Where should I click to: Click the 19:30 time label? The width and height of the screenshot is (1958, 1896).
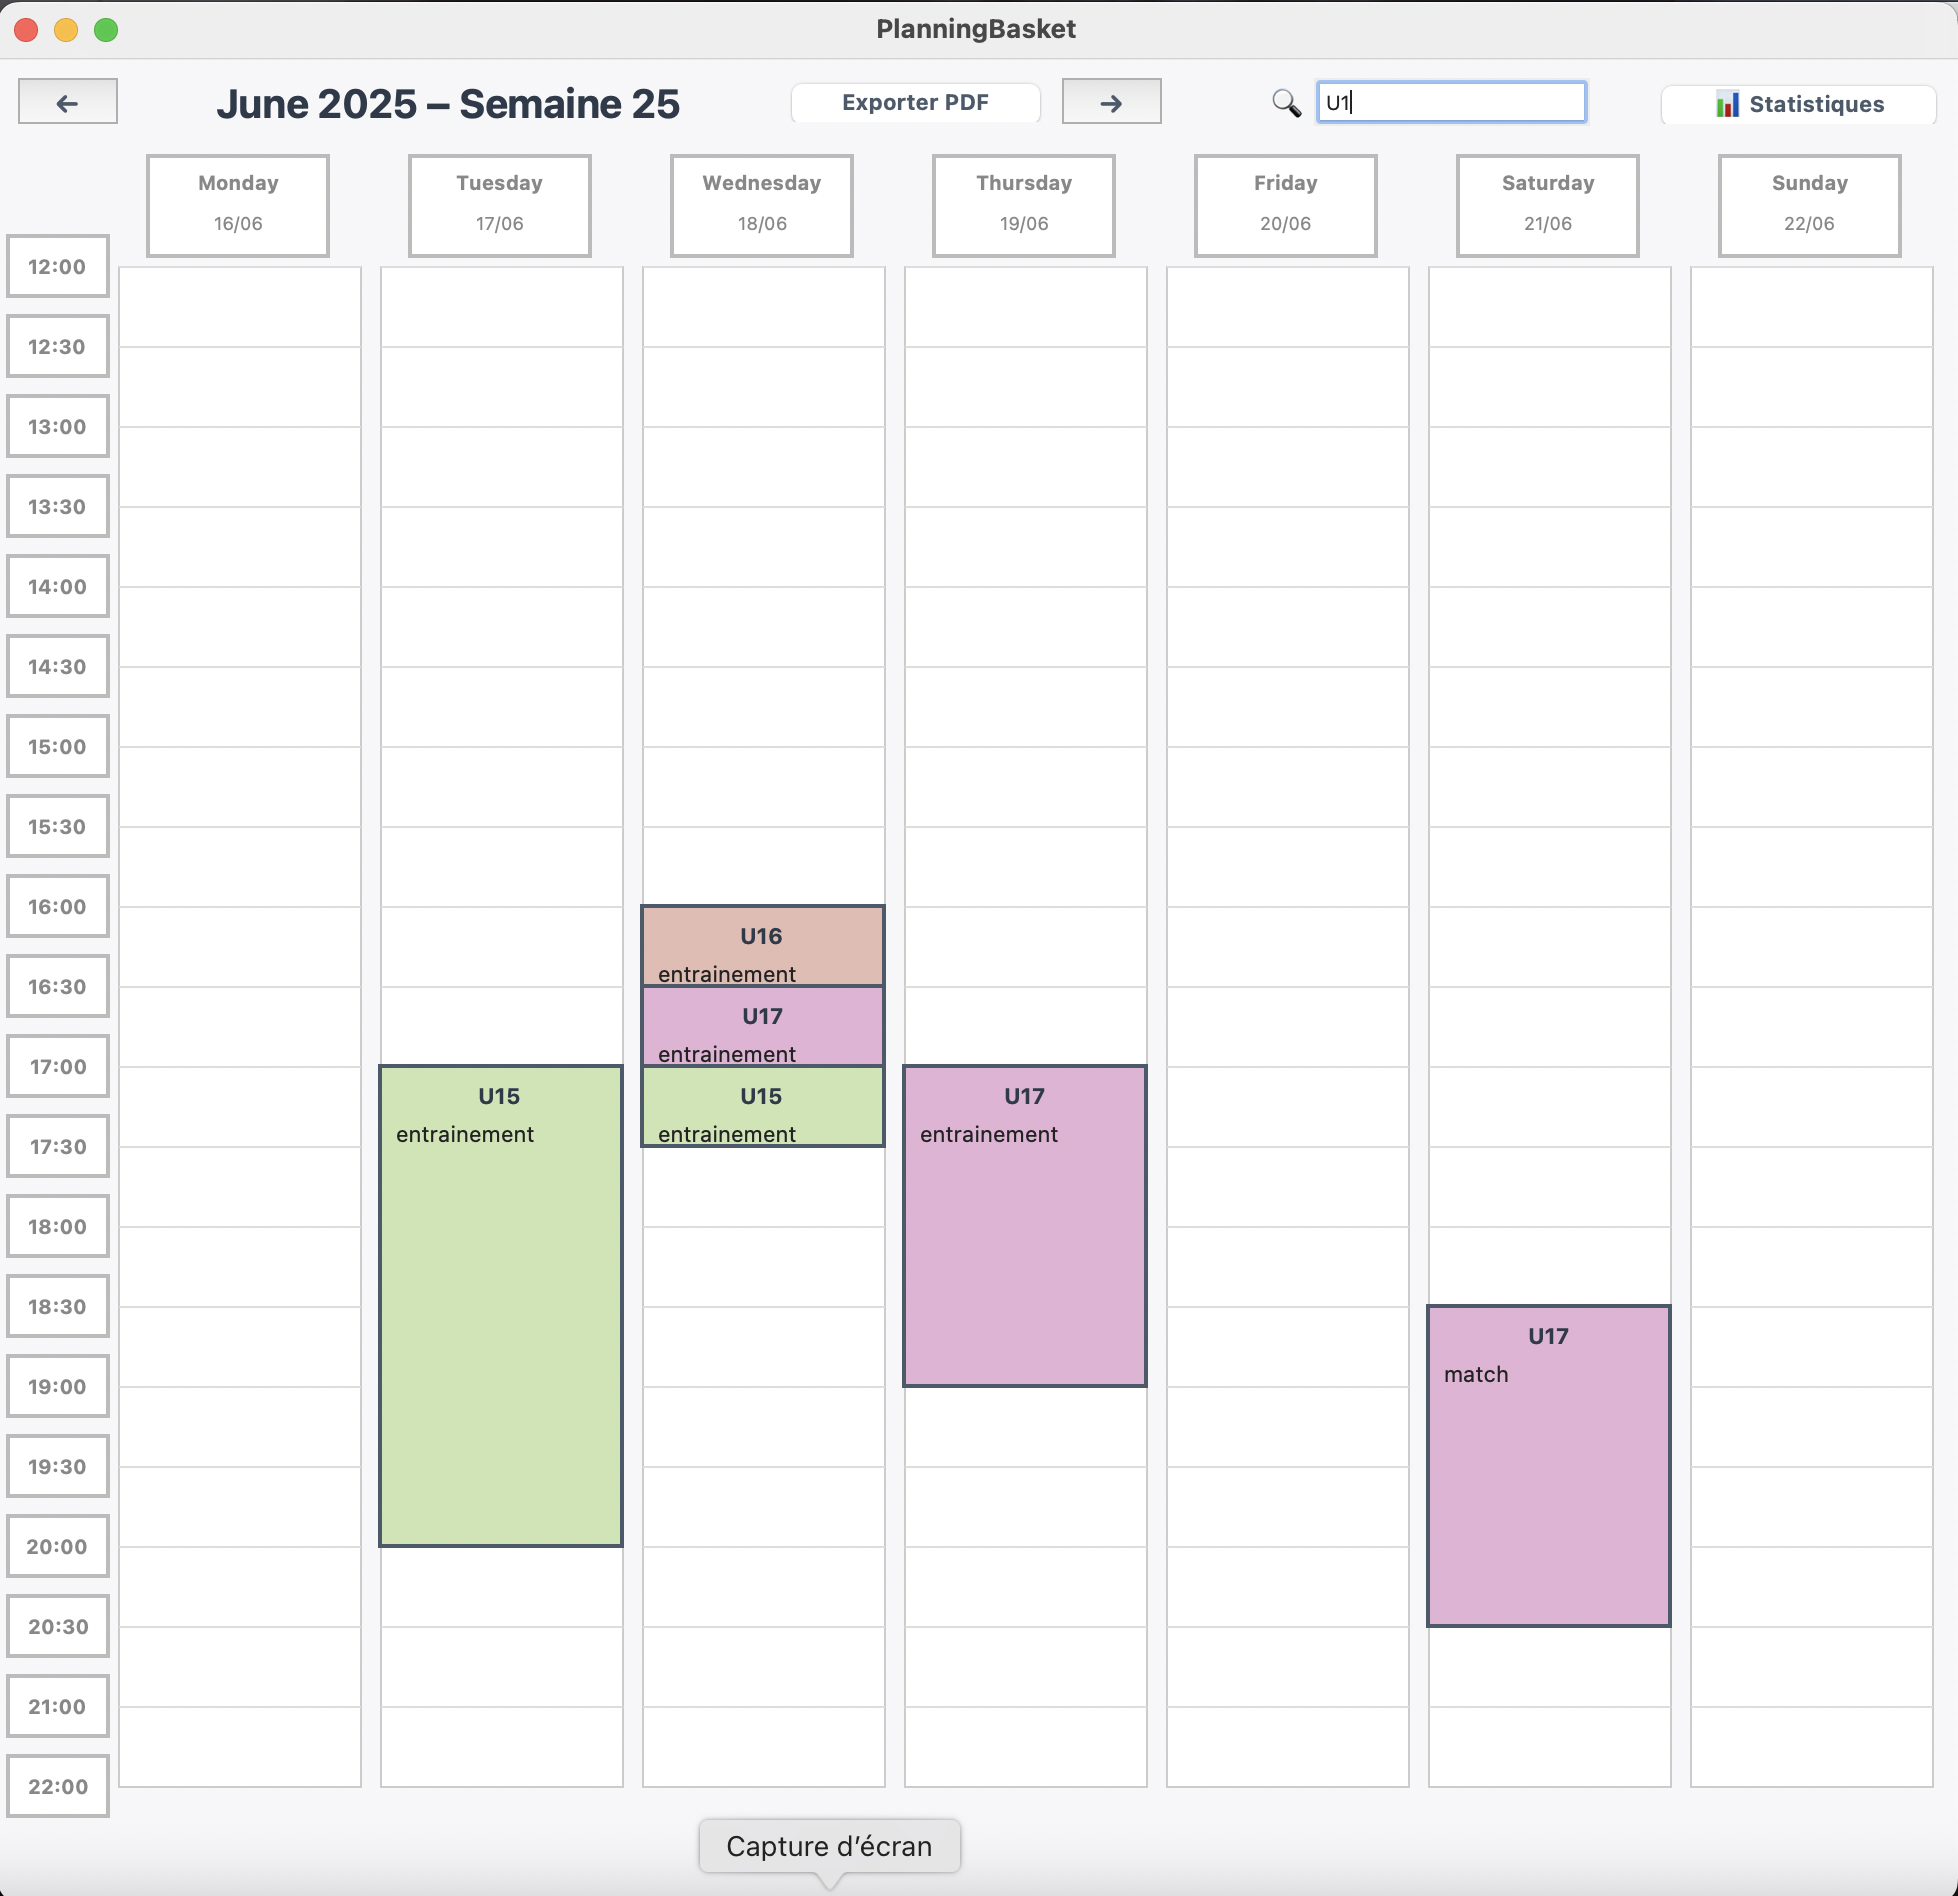pyautogui.click(x=58, y=1466)
